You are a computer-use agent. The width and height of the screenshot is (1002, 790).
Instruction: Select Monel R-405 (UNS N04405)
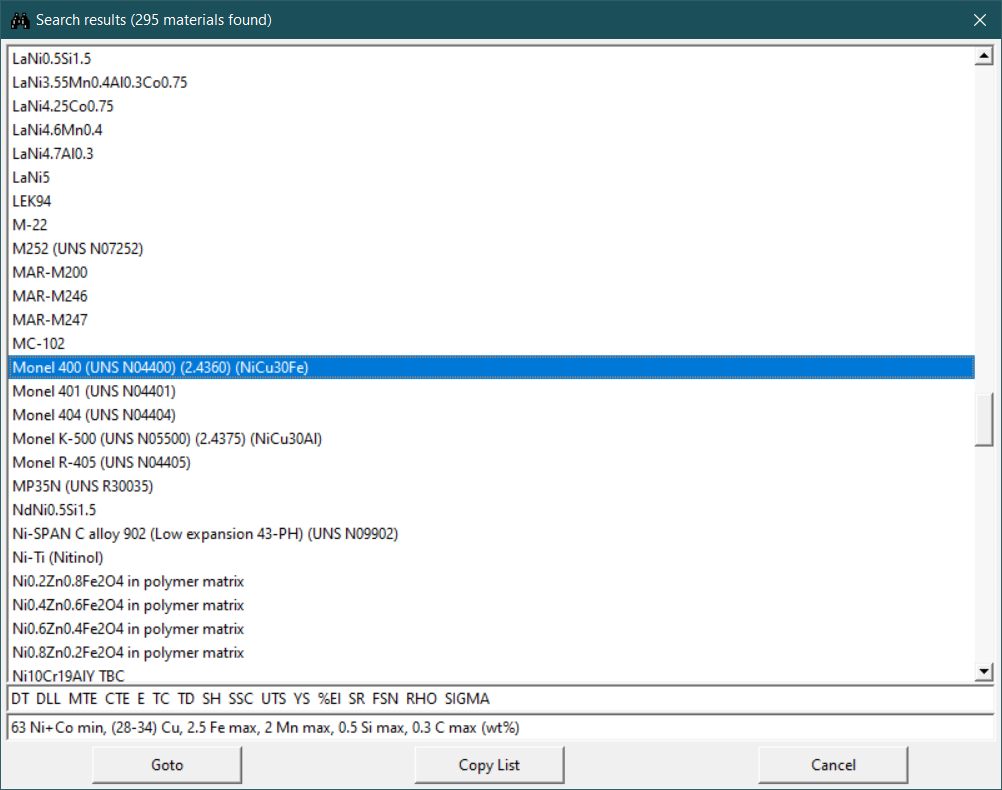point(101,462)
